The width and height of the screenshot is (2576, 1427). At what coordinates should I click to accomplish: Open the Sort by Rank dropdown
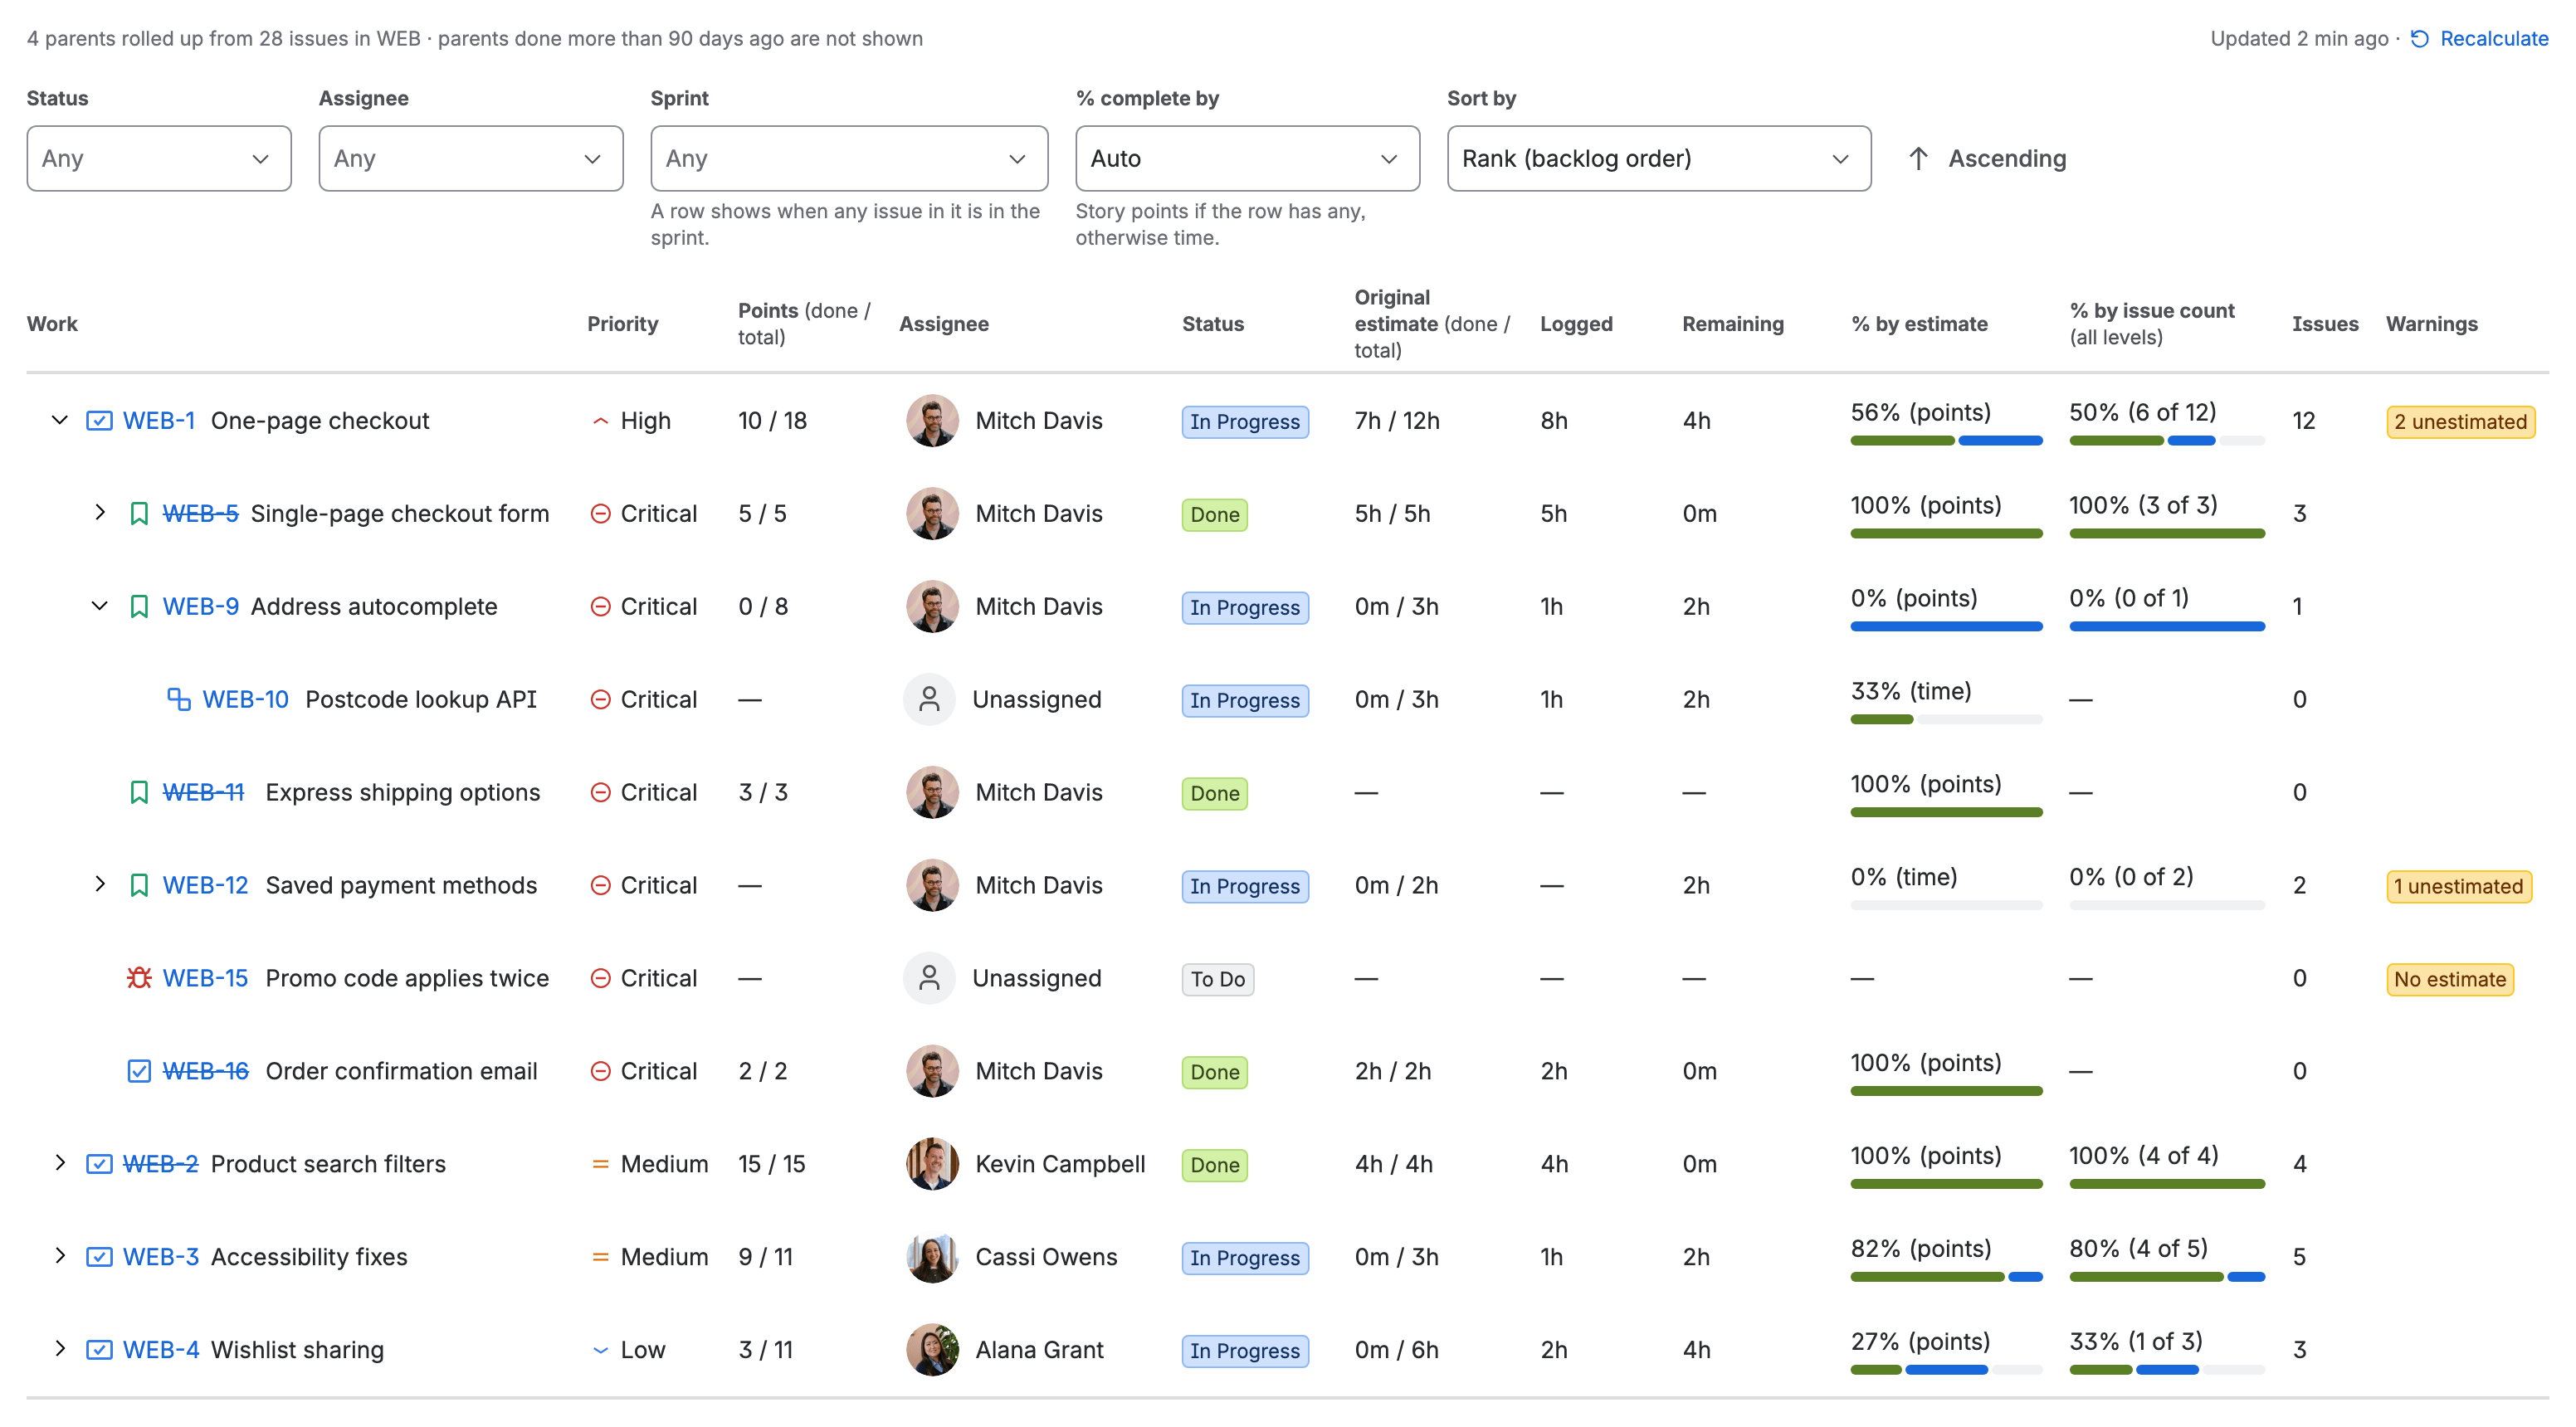[x=1659, y=159]
